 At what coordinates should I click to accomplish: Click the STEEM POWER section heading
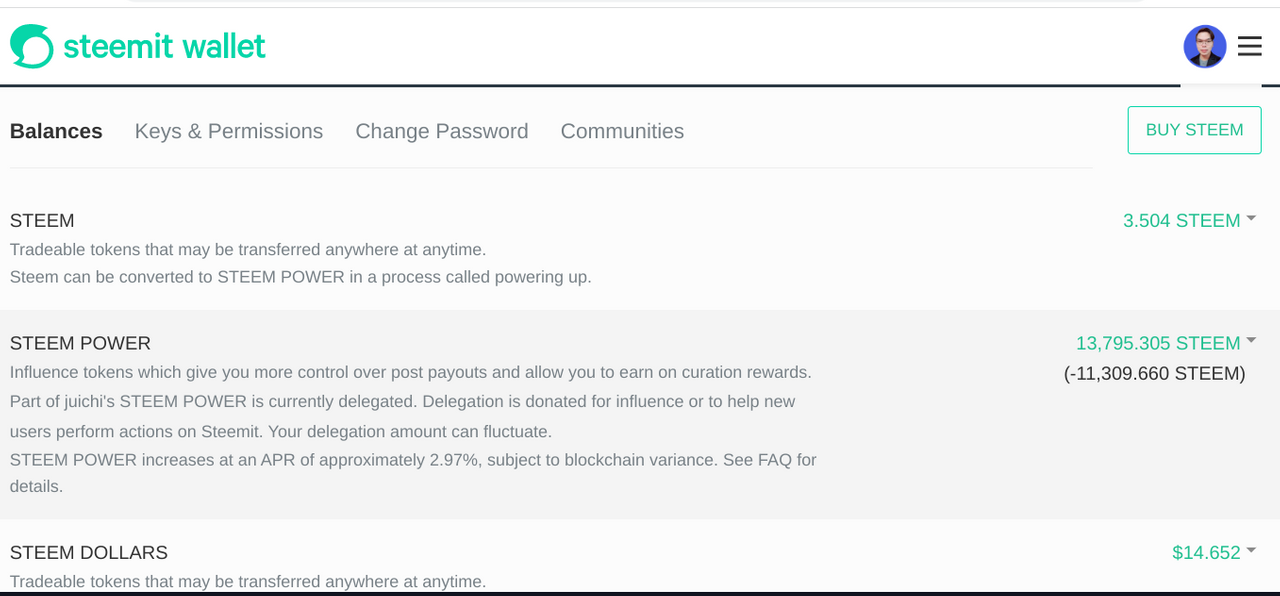80,343
